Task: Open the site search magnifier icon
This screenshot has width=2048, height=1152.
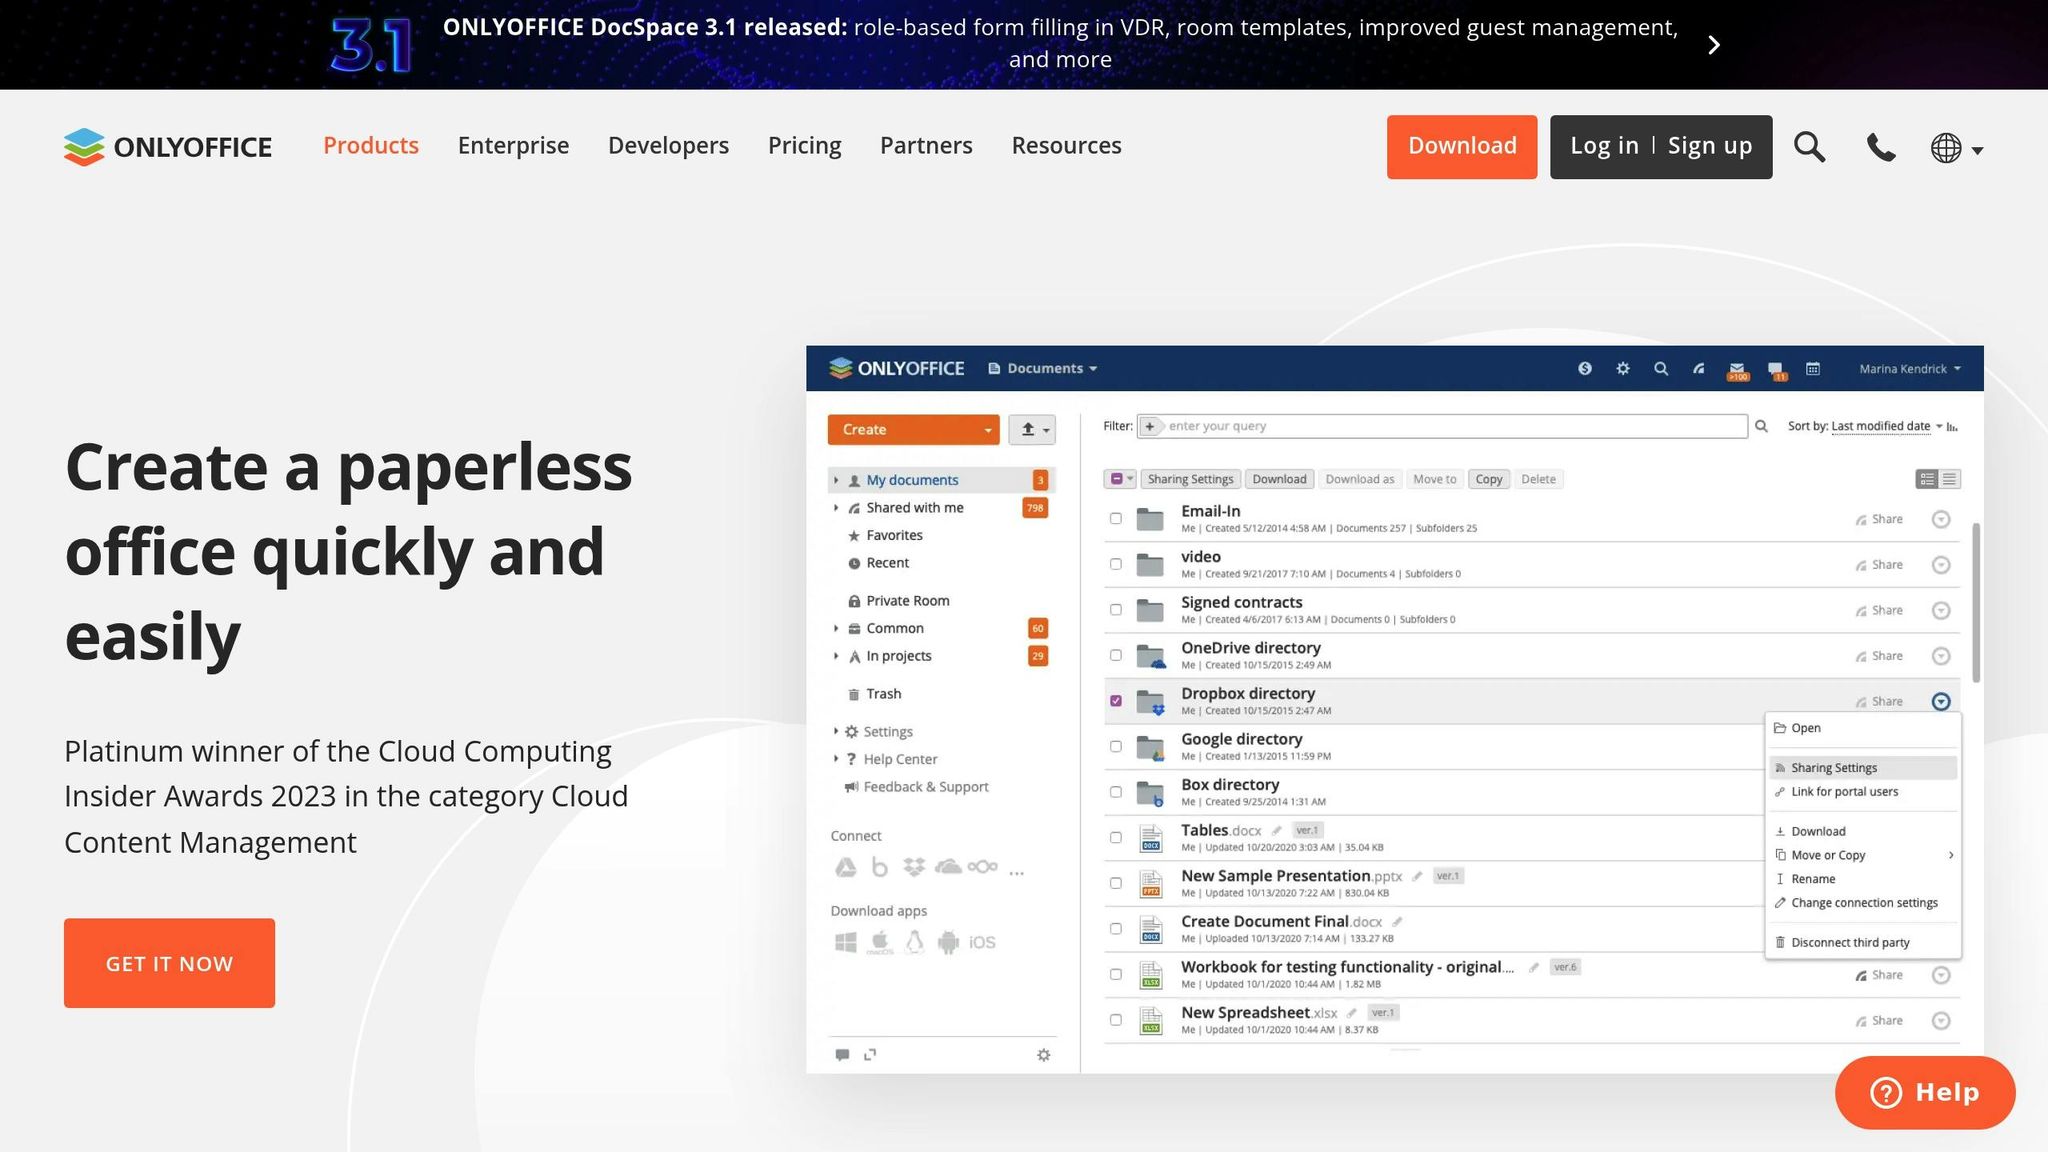Action: (1809, 147)
